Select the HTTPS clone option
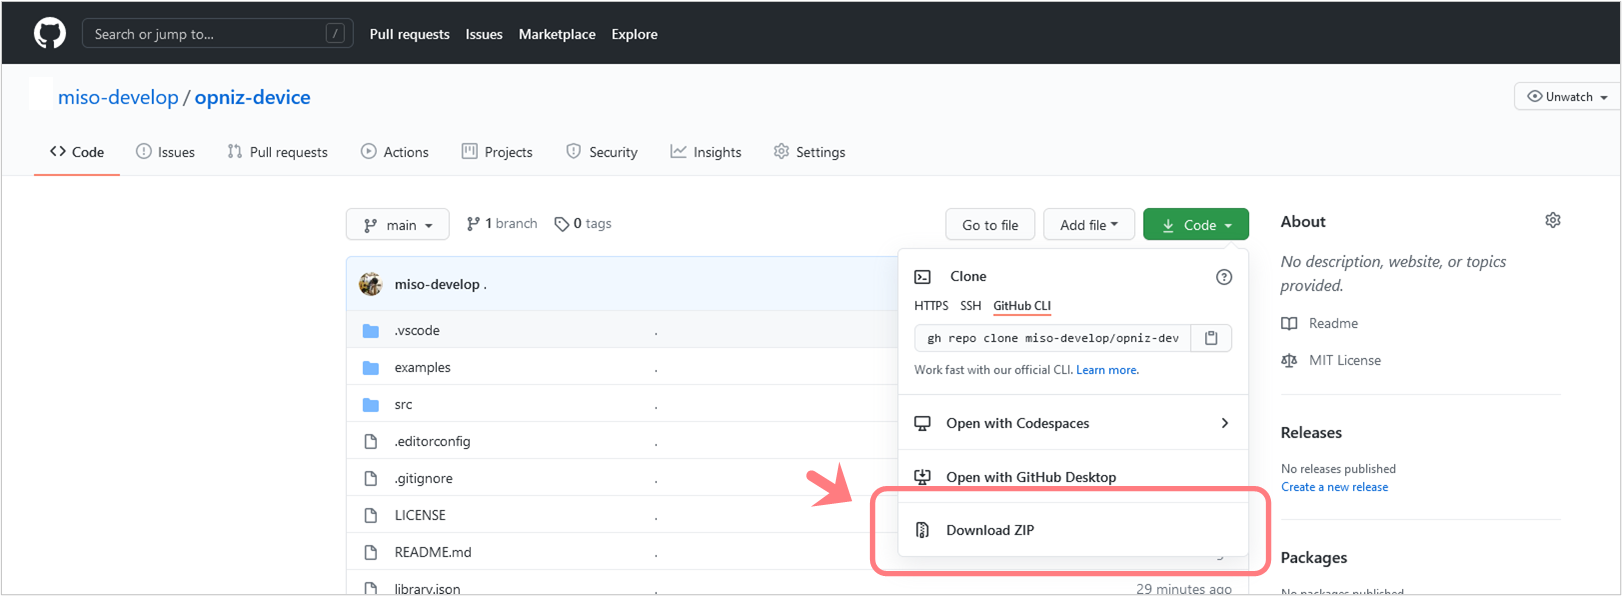Screen dimensions: 1622x596 [x=931, y=306]
